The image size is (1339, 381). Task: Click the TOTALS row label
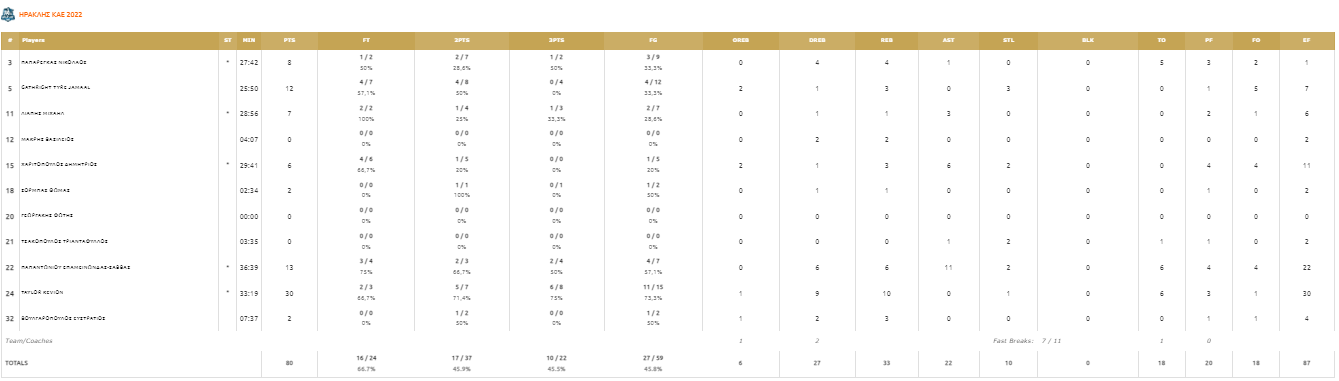[16, 362]
